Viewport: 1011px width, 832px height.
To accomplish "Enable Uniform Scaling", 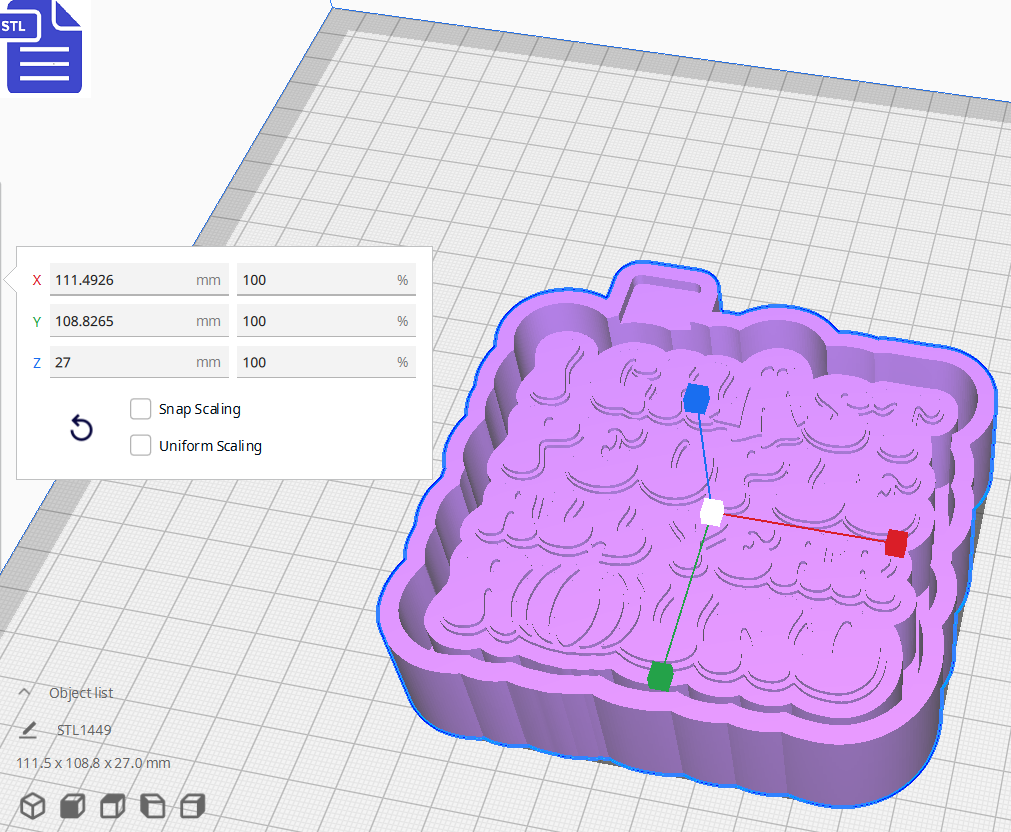I will (140, 445).
